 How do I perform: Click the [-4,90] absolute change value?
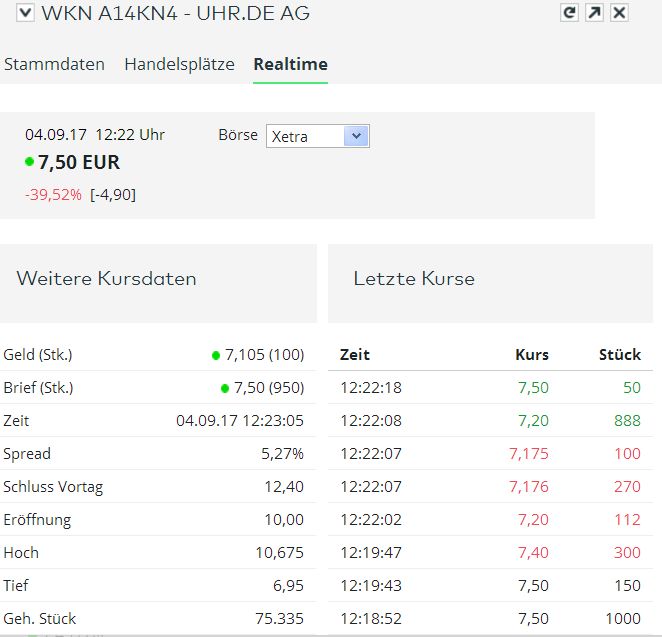[x=113, y=195]
